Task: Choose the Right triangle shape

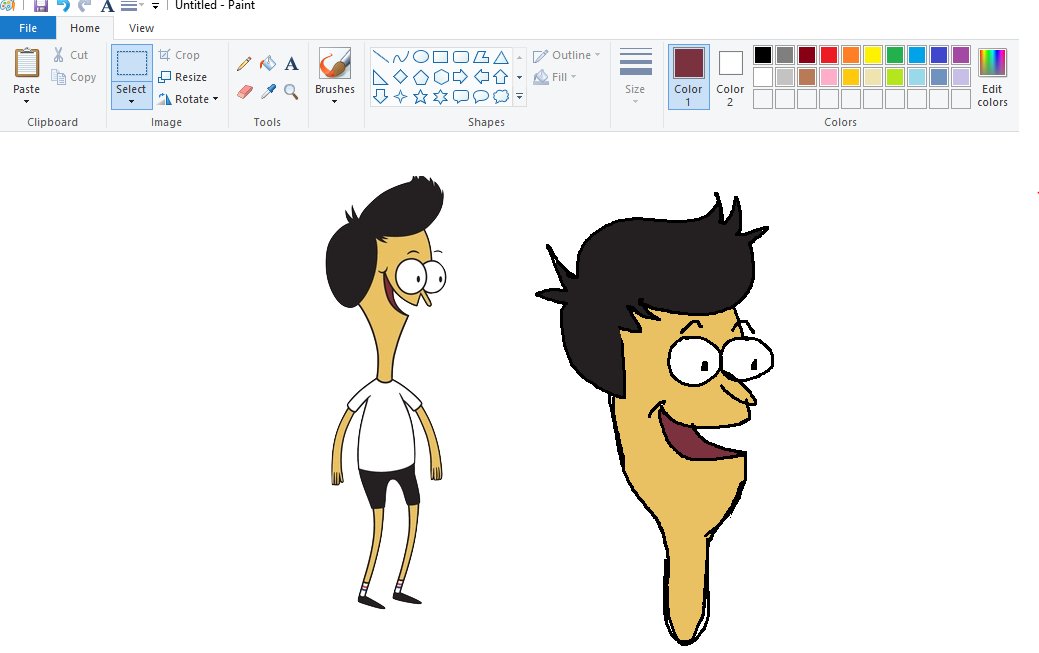Action: tap(380, 77)
